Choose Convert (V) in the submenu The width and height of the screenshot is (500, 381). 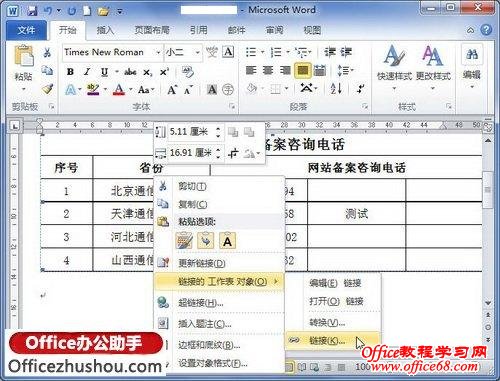point(333,322)
